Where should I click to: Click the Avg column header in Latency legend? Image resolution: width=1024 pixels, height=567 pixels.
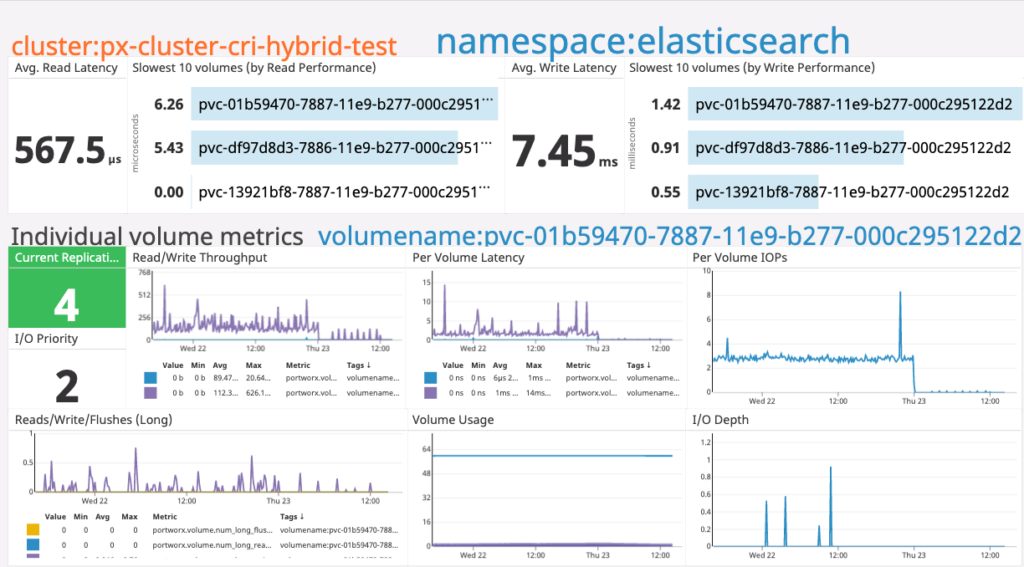point(499,365)
